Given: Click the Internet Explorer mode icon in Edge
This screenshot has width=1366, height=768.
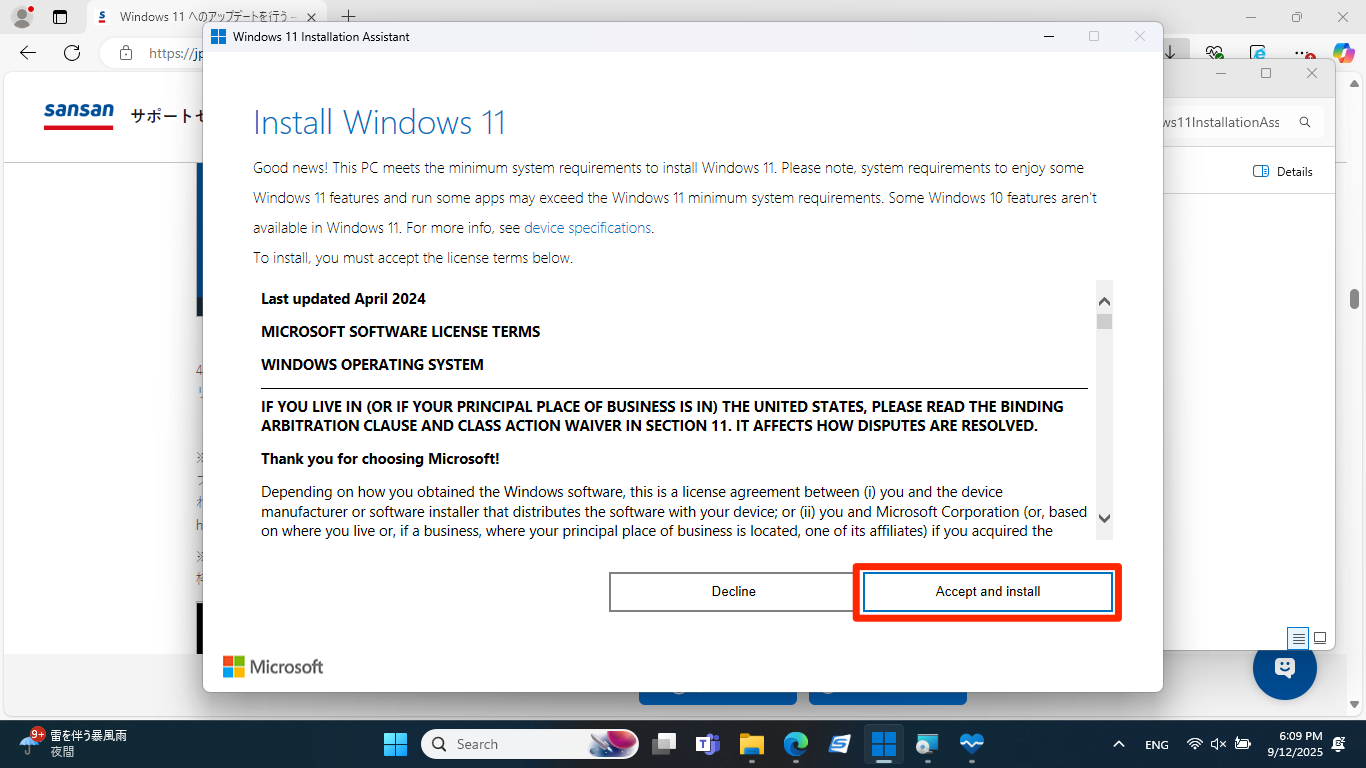Looking at the screenshot, I should tap(1258, 53).
